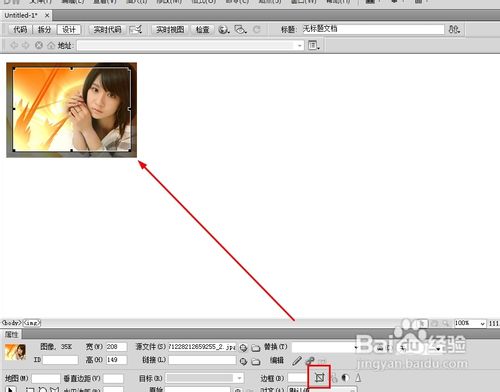Click the preview in browser globe icon
Viewport: 500px width, 392px height.
(224, 30)
